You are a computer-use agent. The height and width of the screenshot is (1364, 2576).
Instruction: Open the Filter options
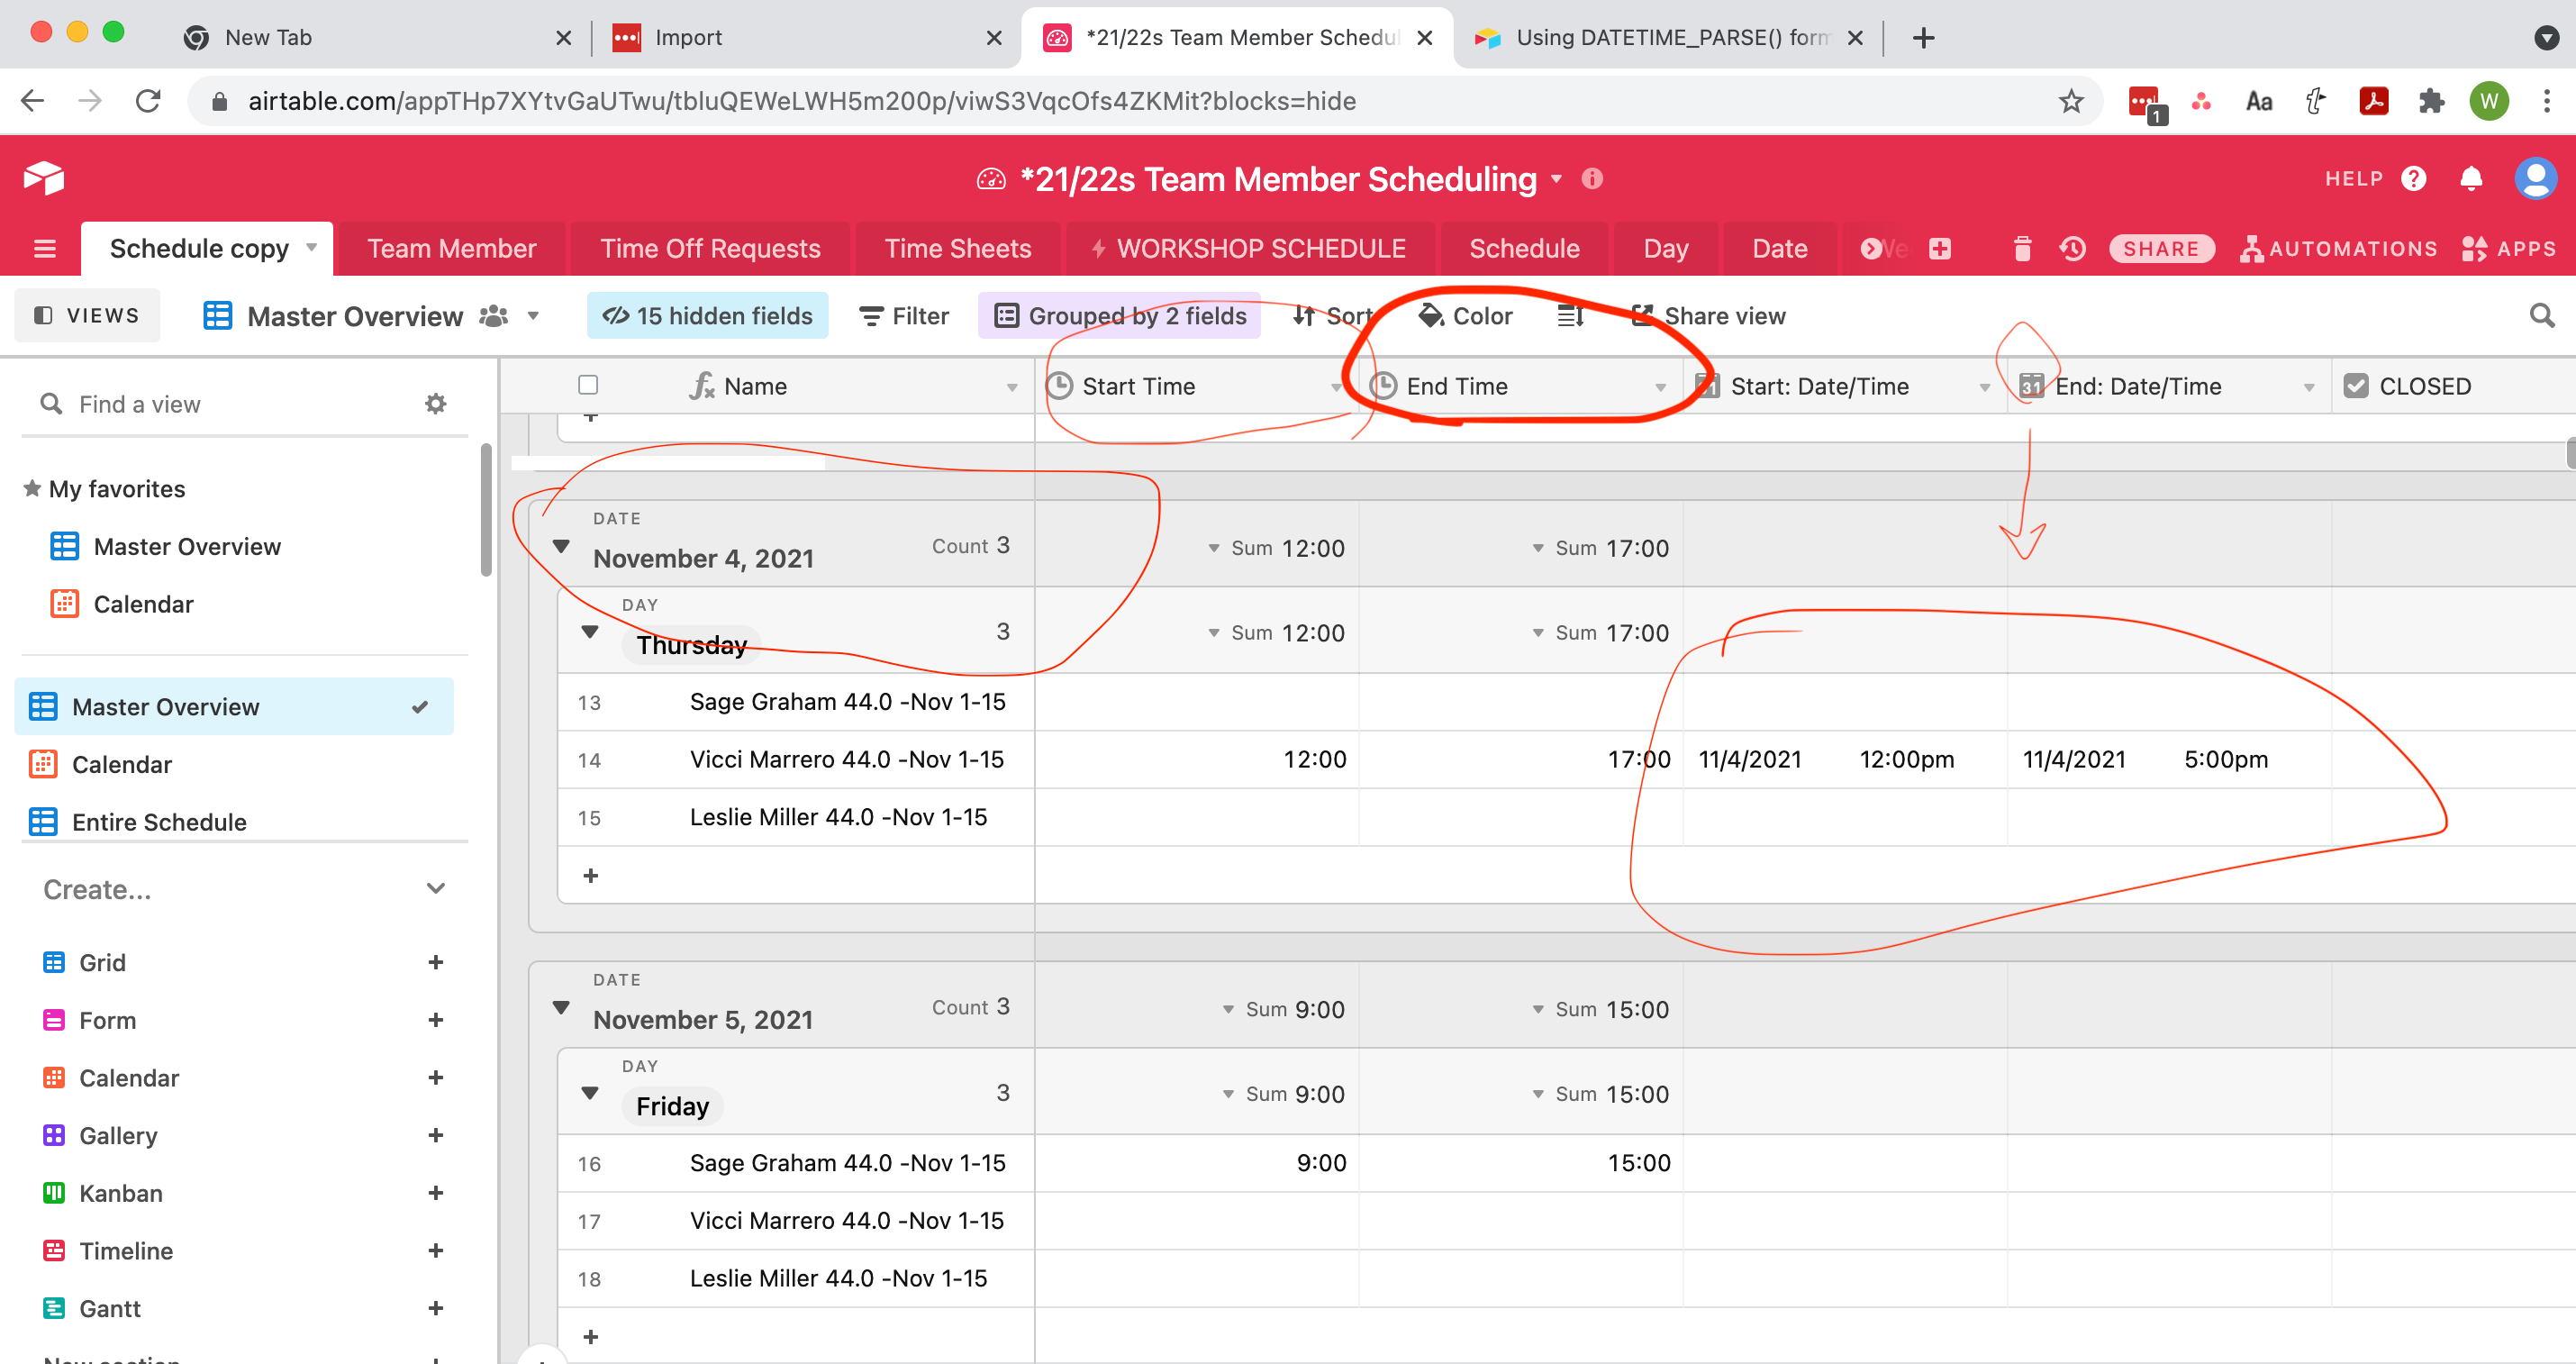[x=904, y=316]
